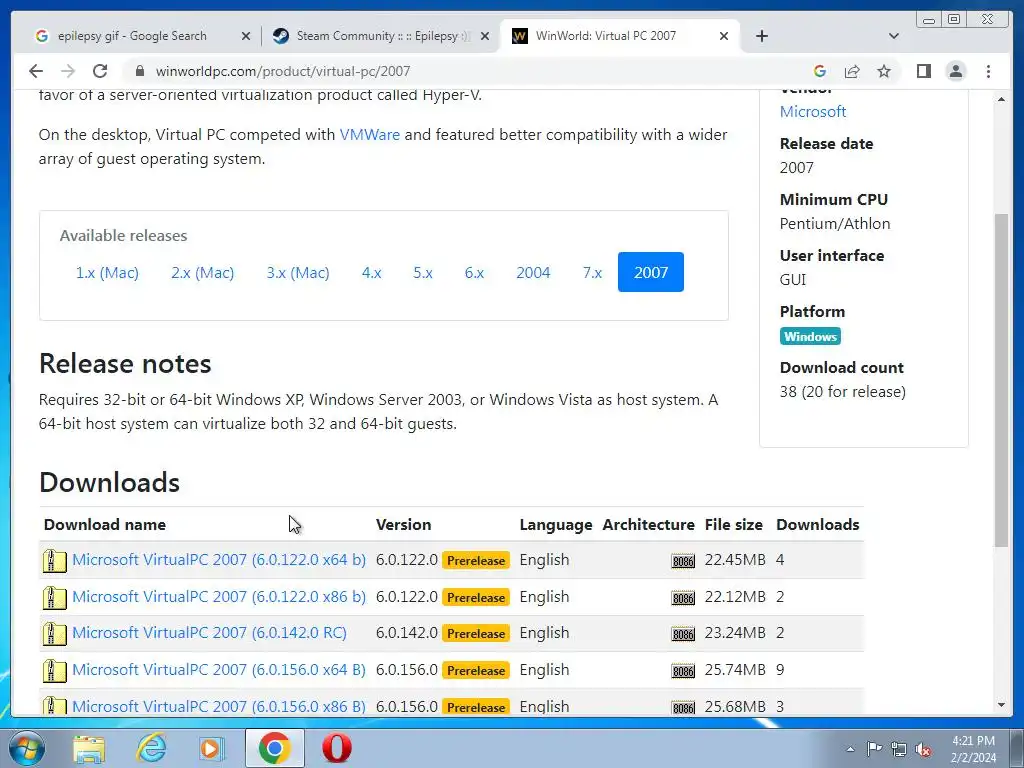Image resolution: width=1024 pixels, height=768 pixels.
Task: Select the 7.x release
Action: pos(592,272)
